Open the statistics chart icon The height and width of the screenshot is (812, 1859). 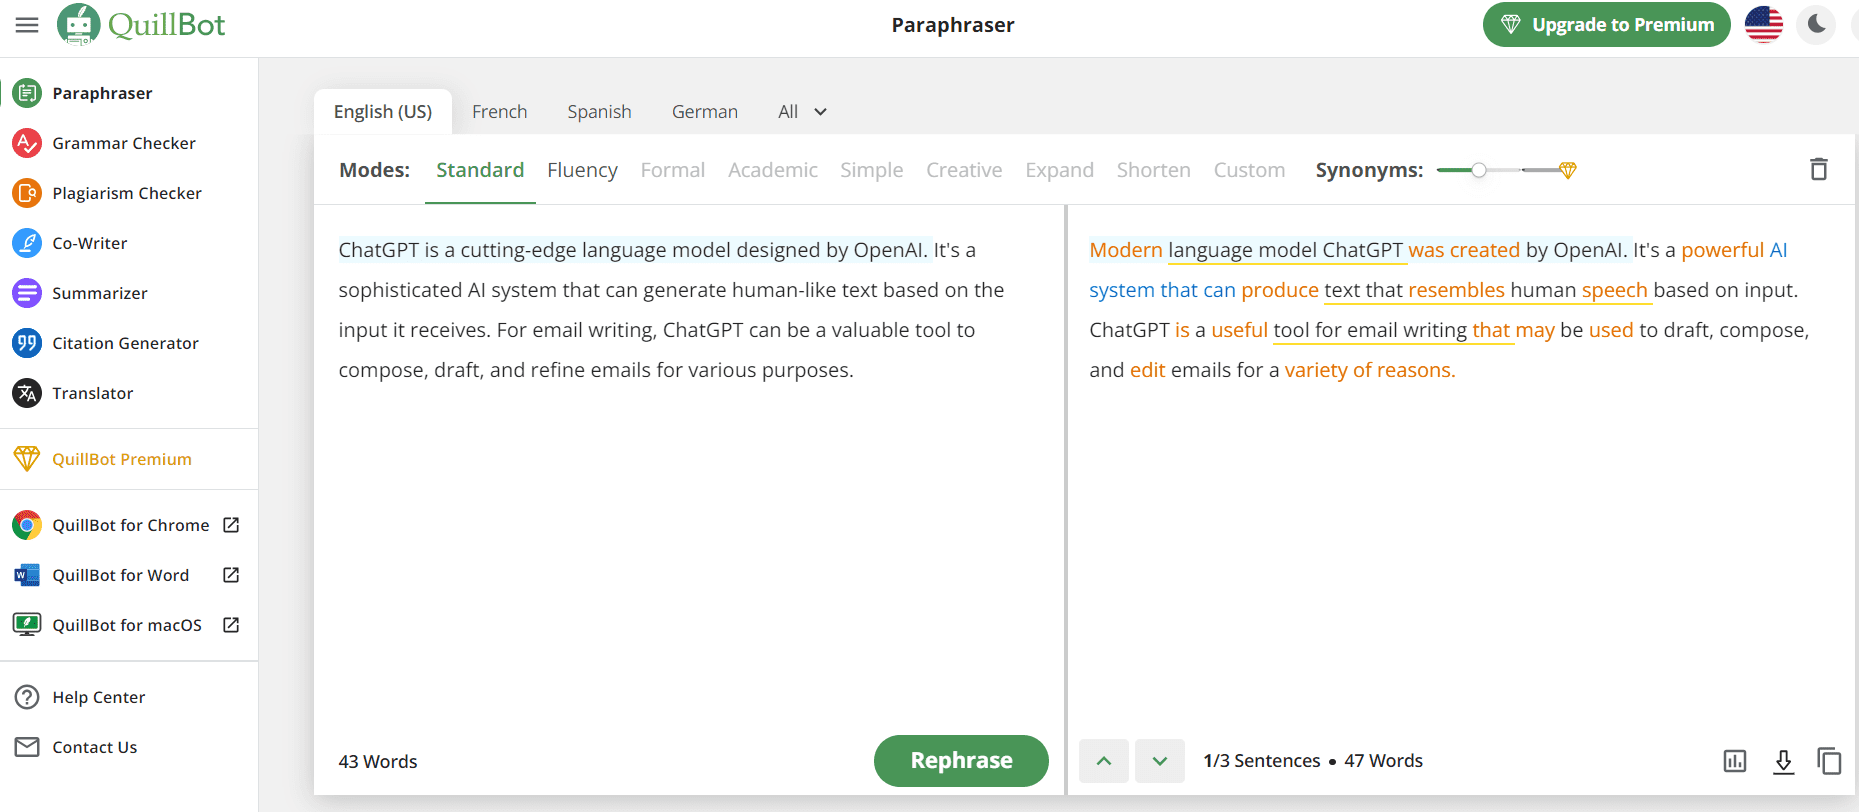point(1735,761)
